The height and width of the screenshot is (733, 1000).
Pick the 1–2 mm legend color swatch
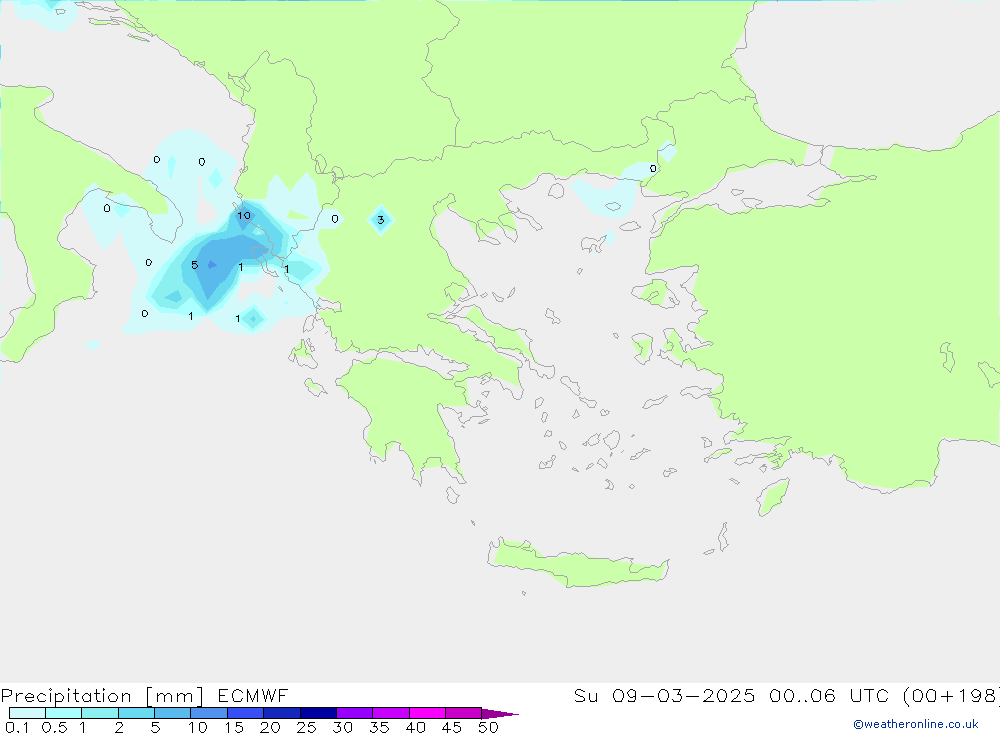(100, 713)
